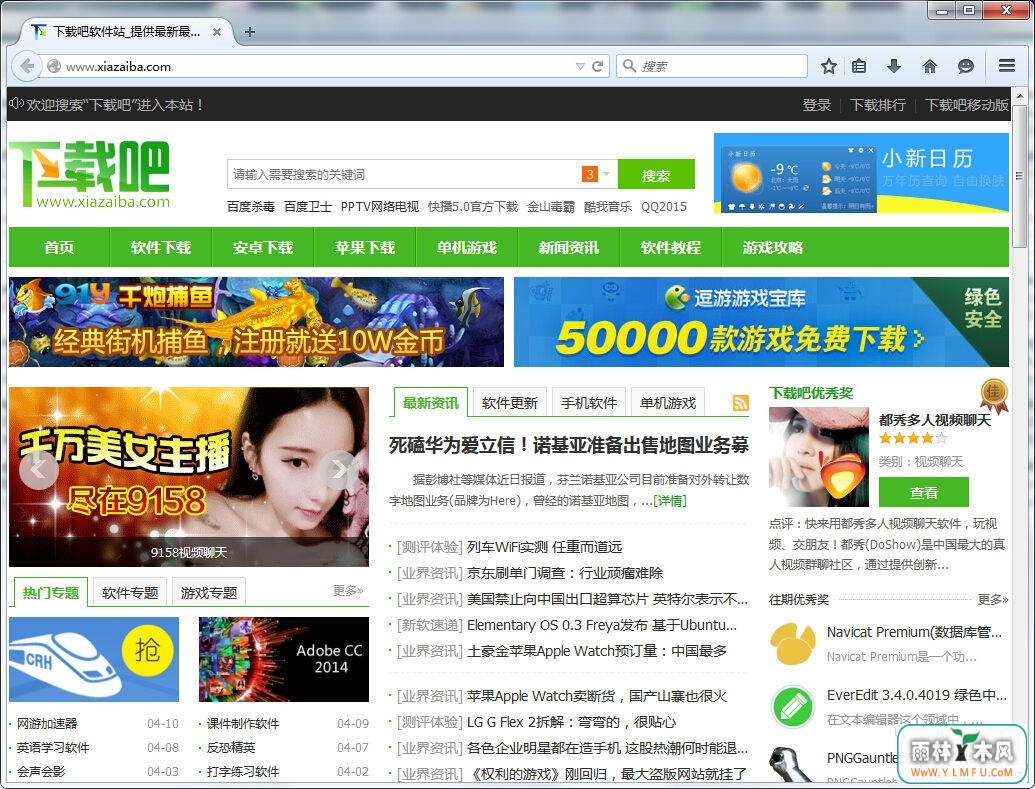Open the 逗游游戏宝库 50000款 banner
Viewport: 1035px width, 789px height.
coord(761,322)
